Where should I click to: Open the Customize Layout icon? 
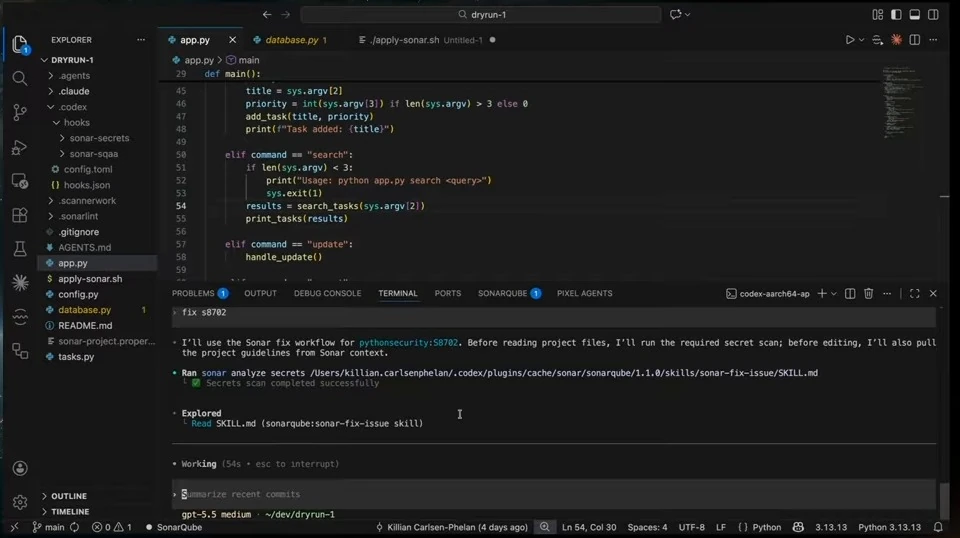point(877,14)
